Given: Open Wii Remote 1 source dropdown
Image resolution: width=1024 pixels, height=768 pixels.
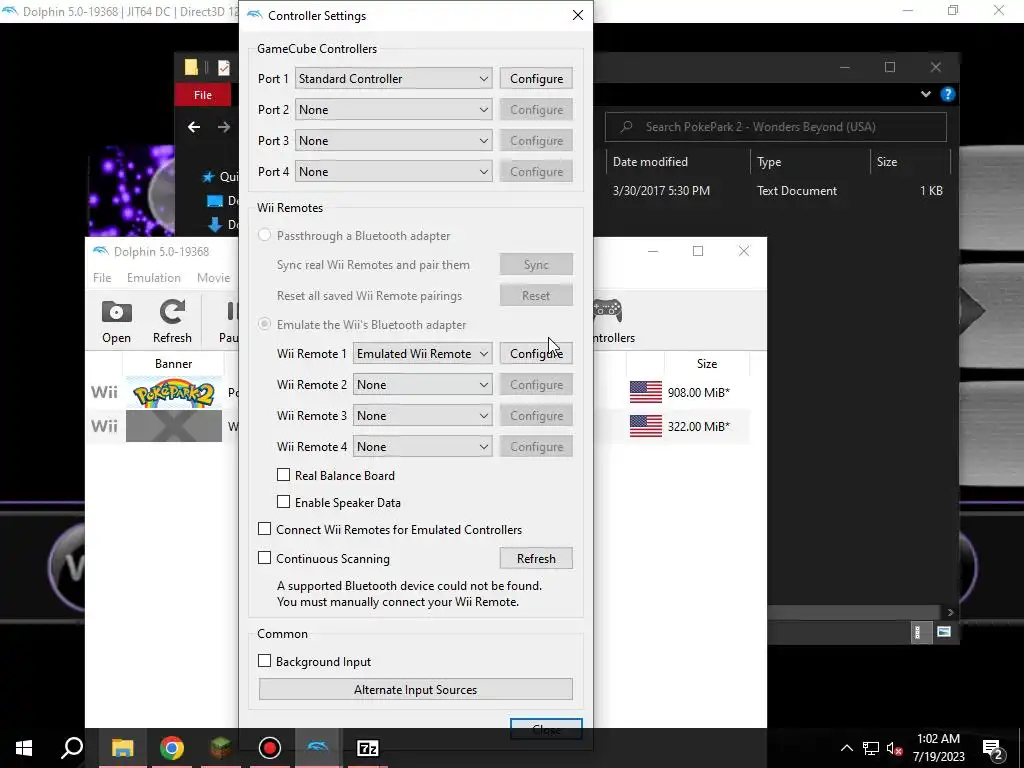Looking at the screenshot, I should (423, 353).
